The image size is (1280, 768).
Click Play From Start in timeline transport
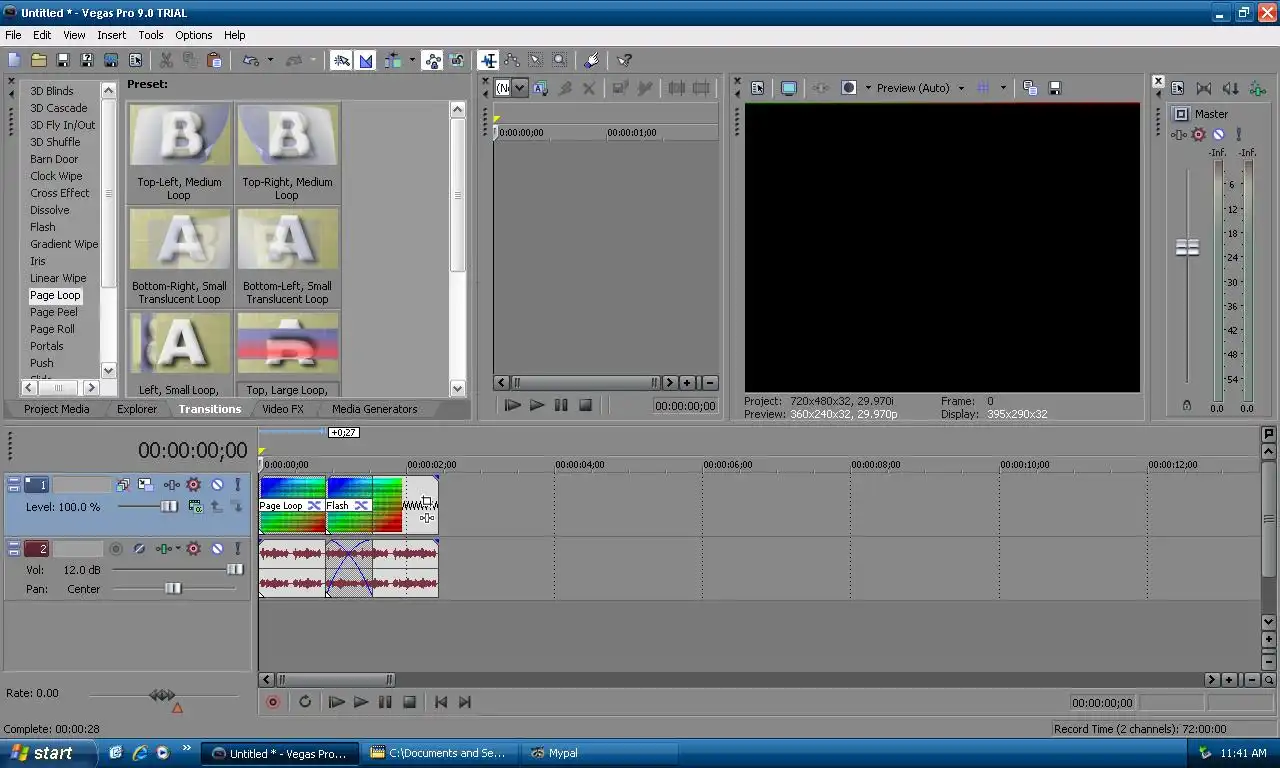(x=337, y=702)
